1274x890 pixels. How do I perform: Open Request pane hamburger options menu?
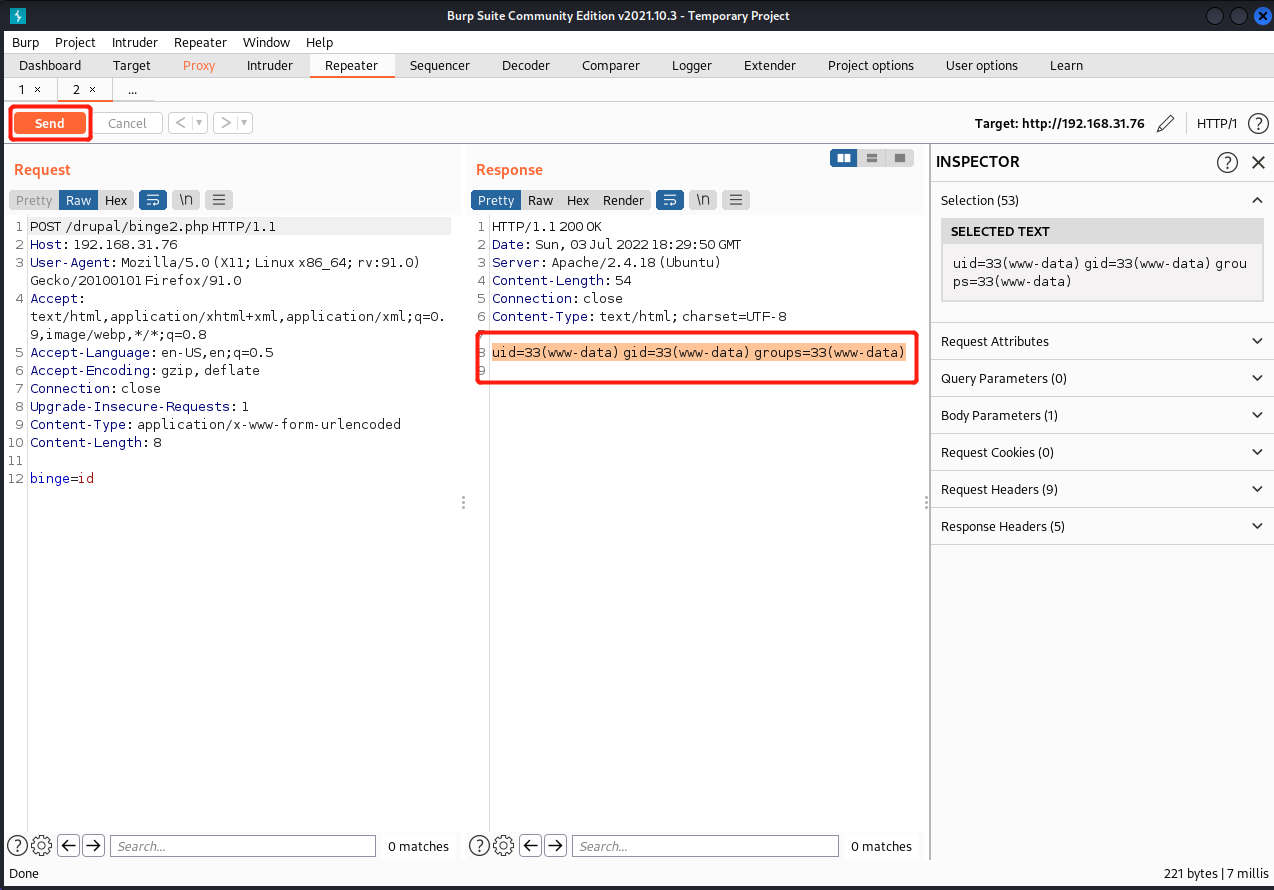(x=219, y=200)
